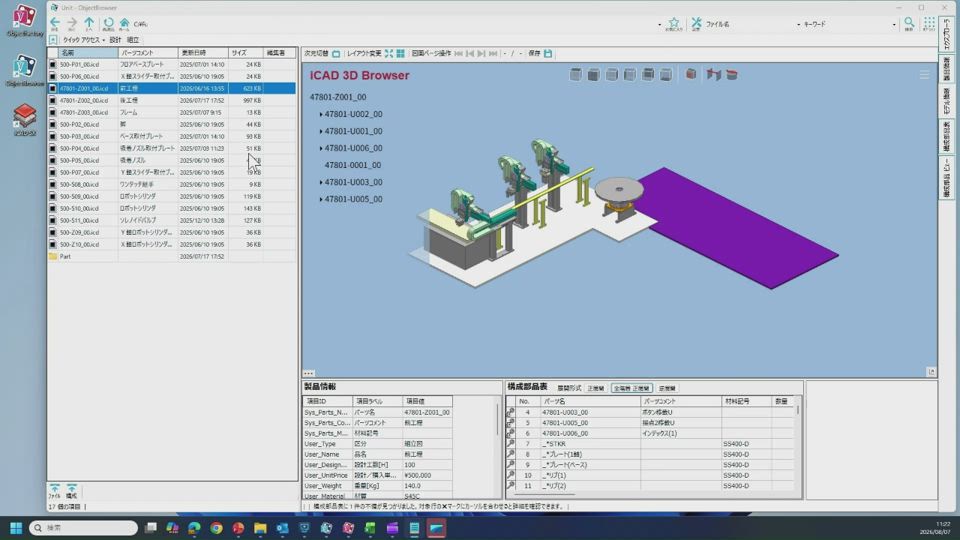Image resolution: width=960 pixels, height=540 pixels.
Task: Go to the home folder icon
Action: (x=124, y=23)
